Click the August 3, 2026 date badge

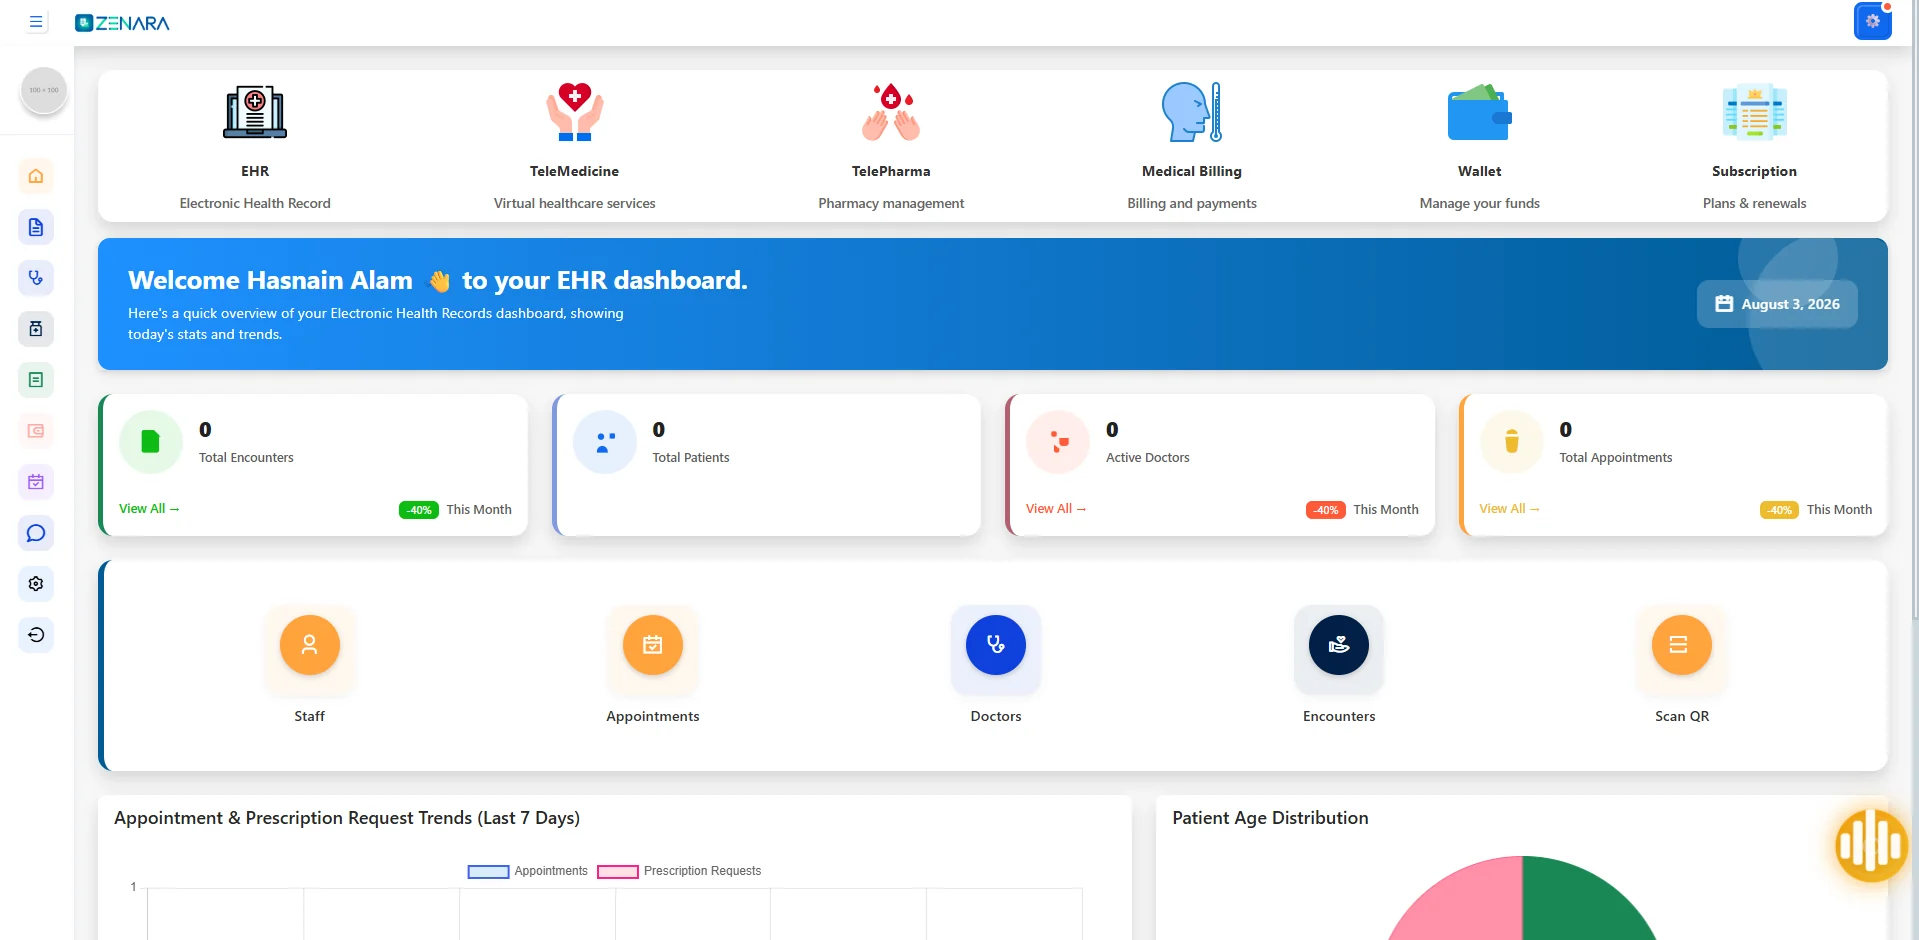click(1777, 304)
